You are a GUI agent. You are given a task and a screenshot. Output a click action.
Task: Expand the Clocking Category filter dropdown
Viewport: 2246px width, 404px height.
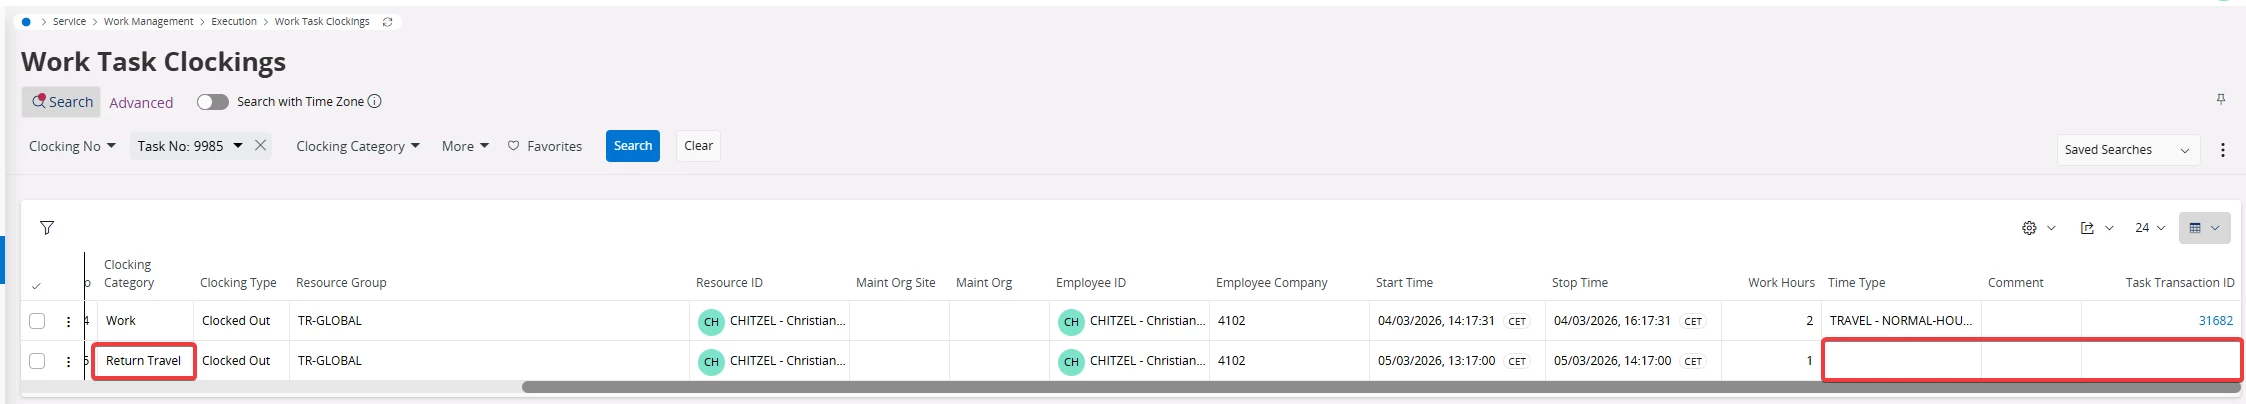point(357,146)
